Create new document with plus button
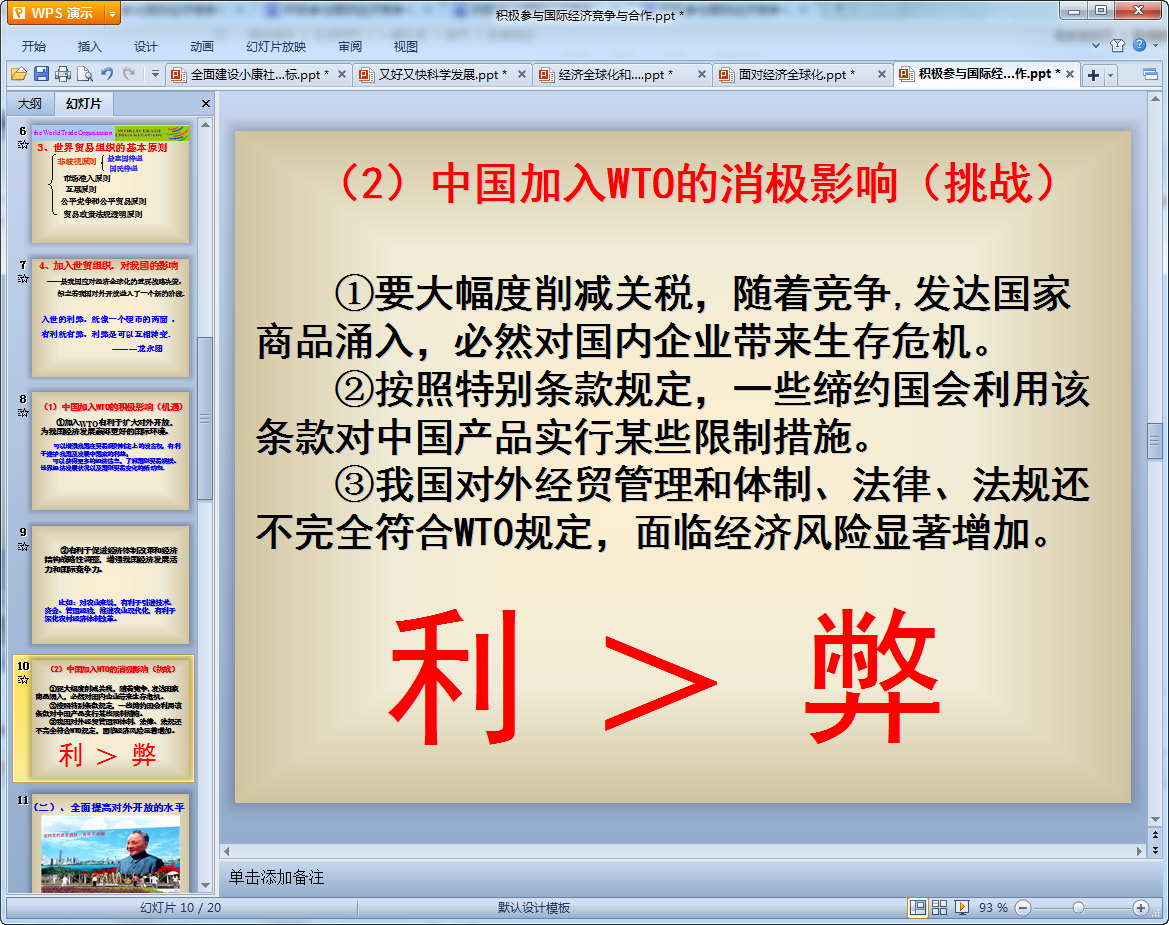The image size is (1169, 925). tap(1093, 75)
